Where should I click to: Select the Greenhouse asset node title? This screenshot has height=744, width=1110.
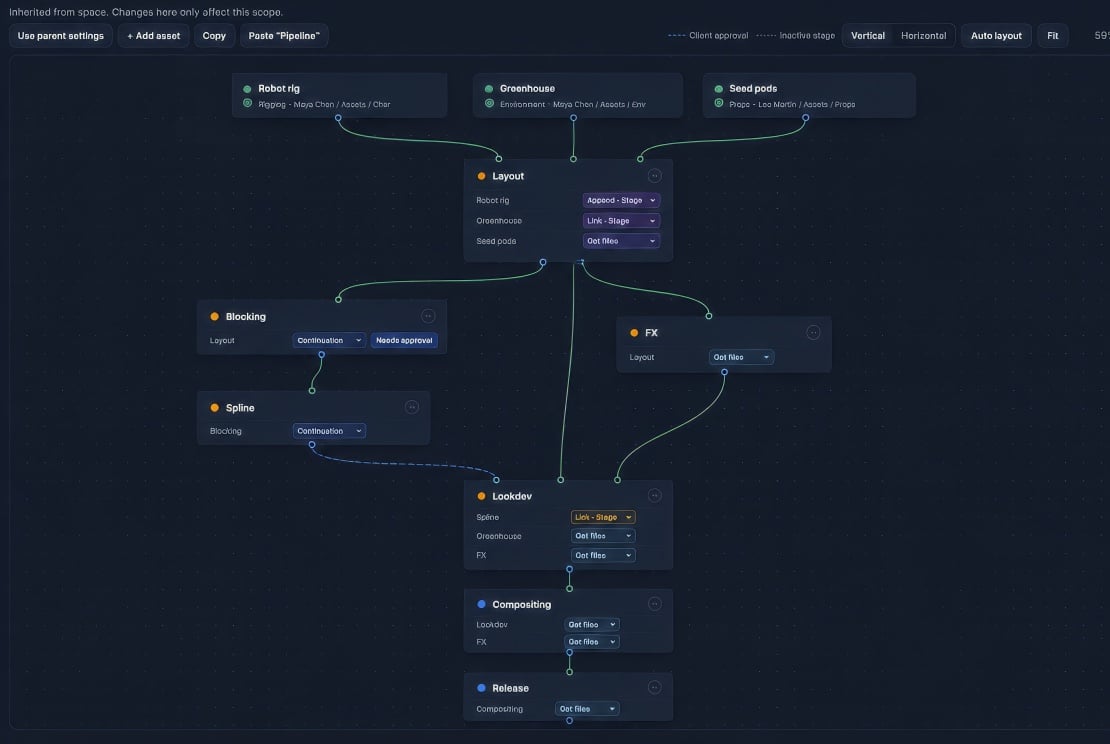click(x=527, y=88)
